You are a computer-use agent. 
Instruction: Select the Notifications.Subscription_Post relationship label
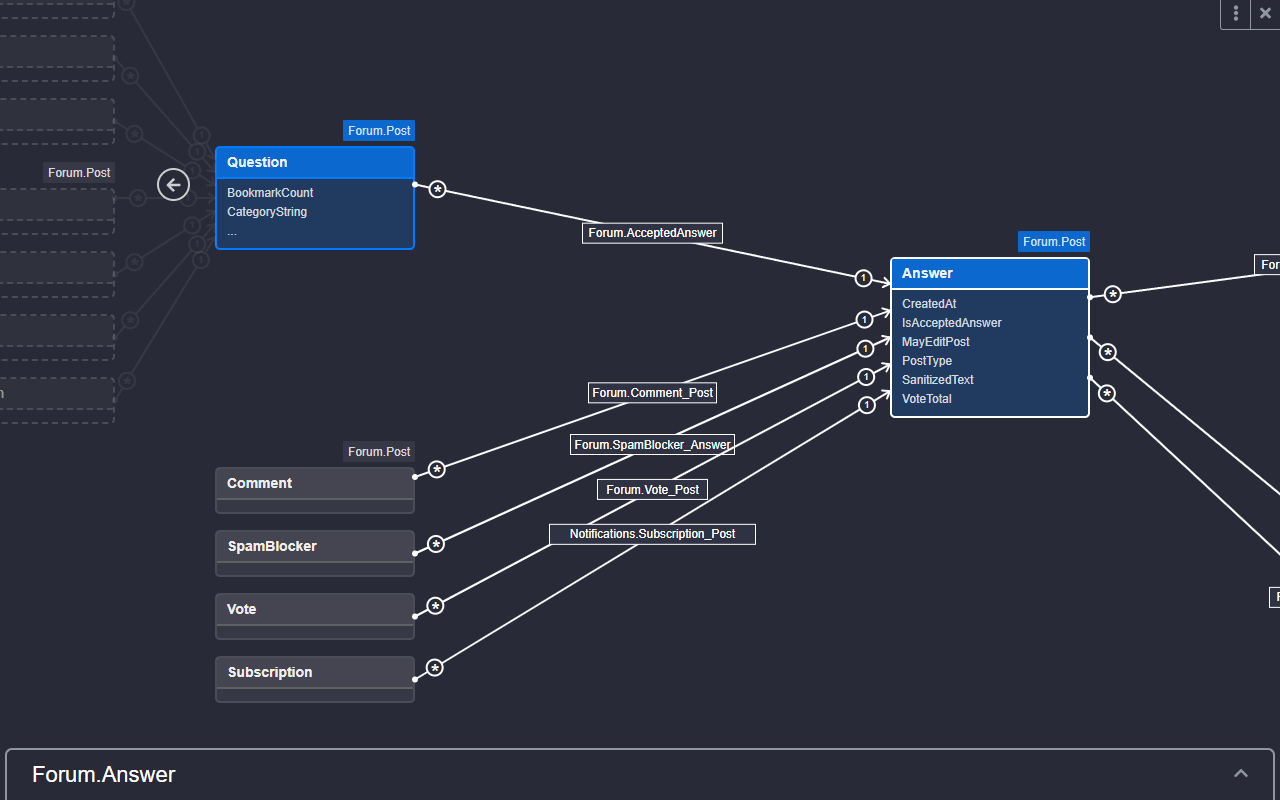point(652,533)
